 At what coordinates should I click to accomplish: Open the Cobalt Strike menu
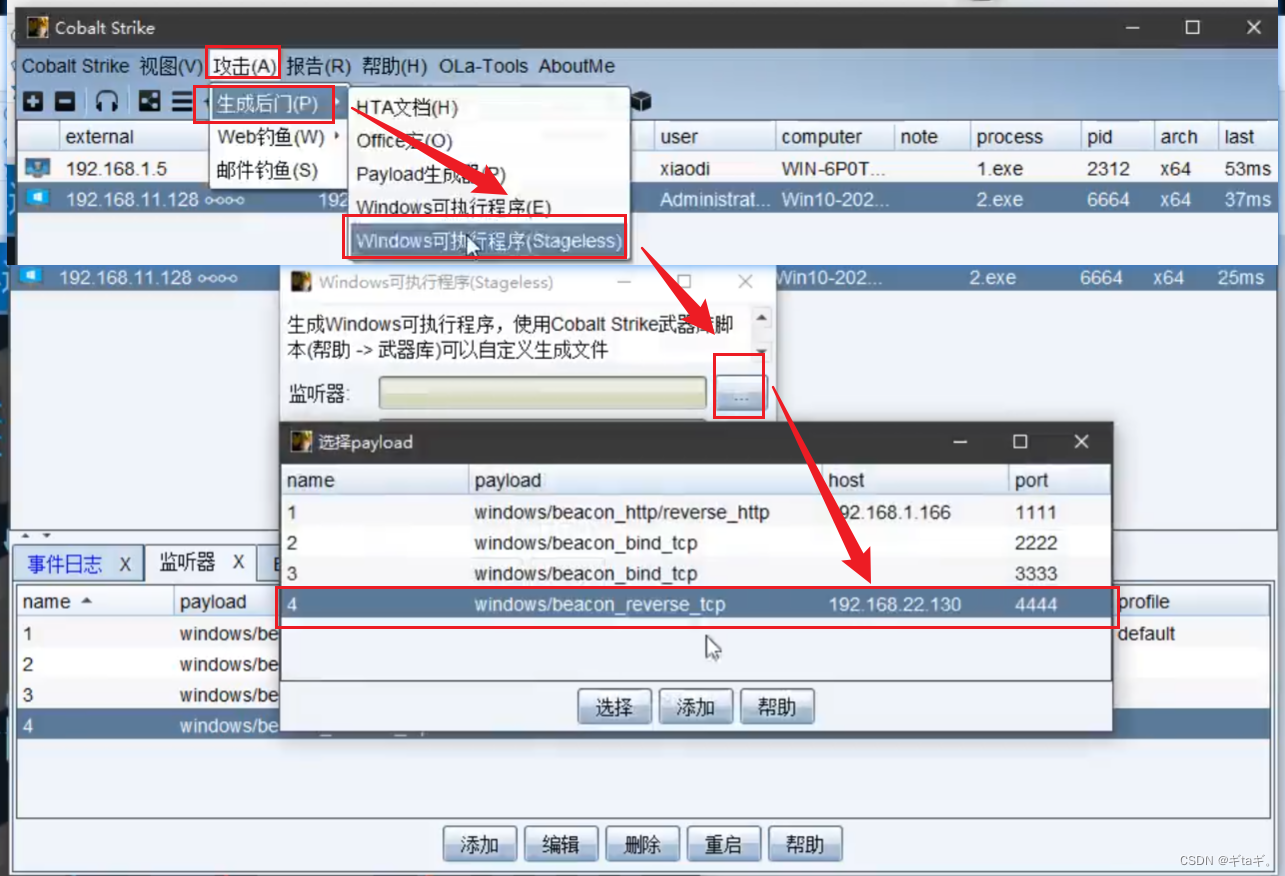(x=75, y=66)
